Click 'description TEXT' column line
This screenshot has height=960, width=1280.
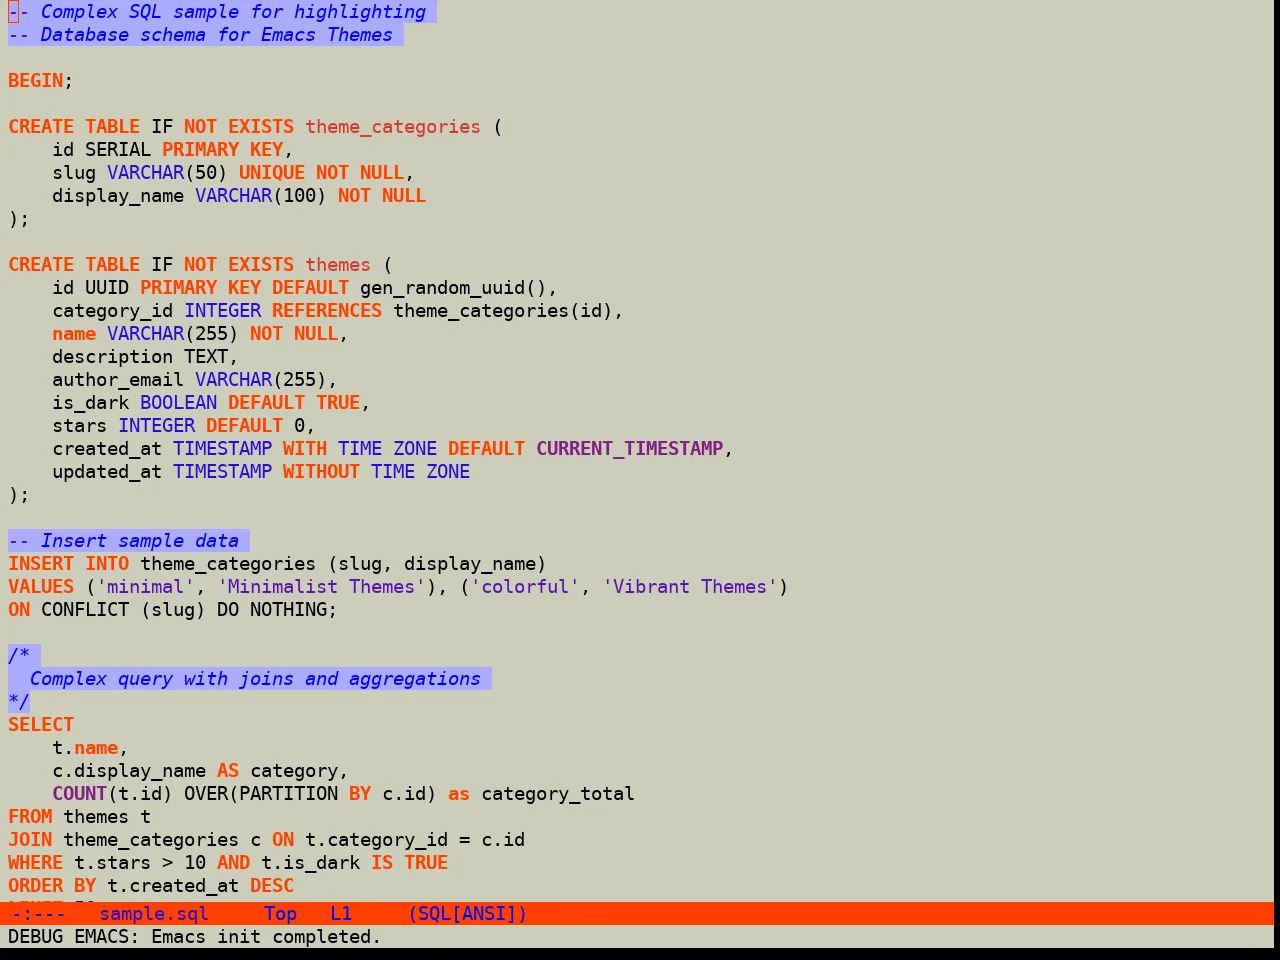click(145, 357)
